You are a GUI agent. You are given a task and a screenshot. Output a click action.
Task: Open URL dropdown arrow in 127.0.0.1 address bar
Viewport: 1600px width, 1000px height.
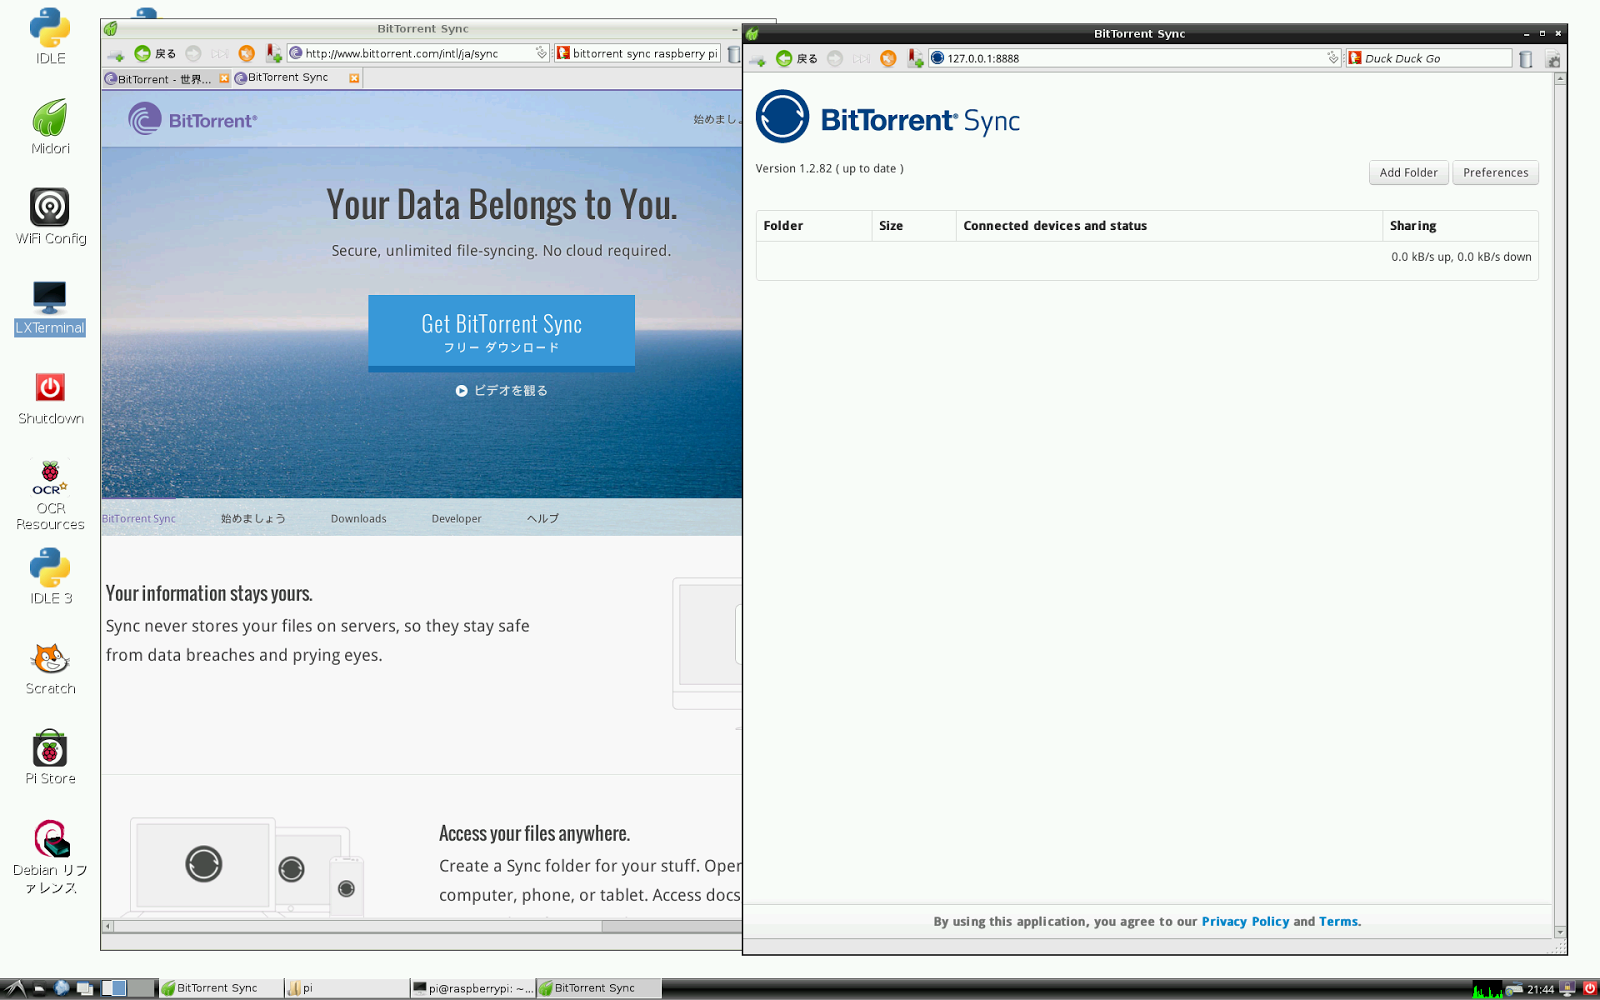coord(1332,58)
